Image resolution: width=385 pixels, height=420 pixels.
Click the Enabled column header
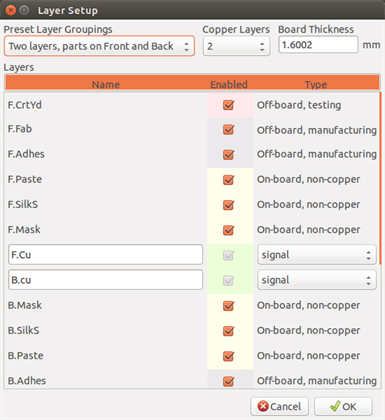229,84
